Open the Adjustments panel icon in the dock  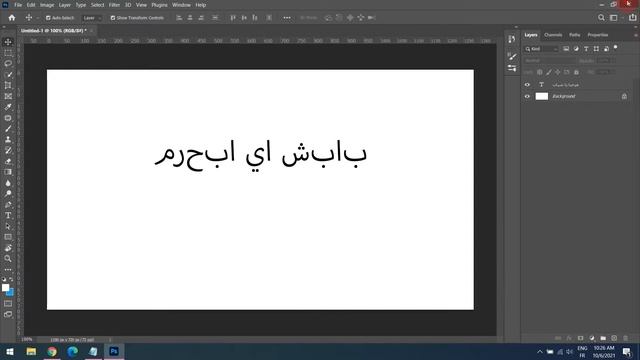coord(512,68)
